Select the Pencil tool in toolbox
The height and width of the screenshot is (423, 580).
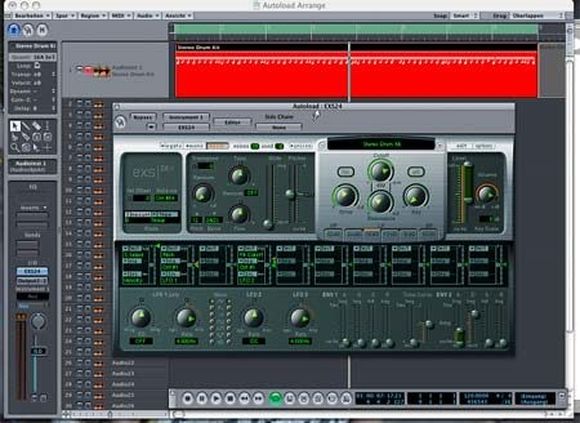coord(26,126)
